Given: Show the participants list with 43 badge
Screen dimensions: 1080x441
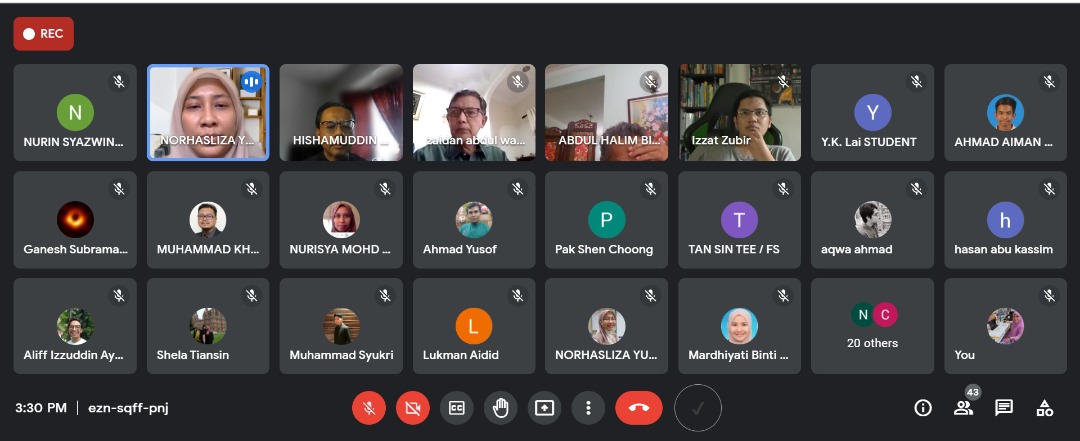Looking at the screenshot, I should [963, 407].
